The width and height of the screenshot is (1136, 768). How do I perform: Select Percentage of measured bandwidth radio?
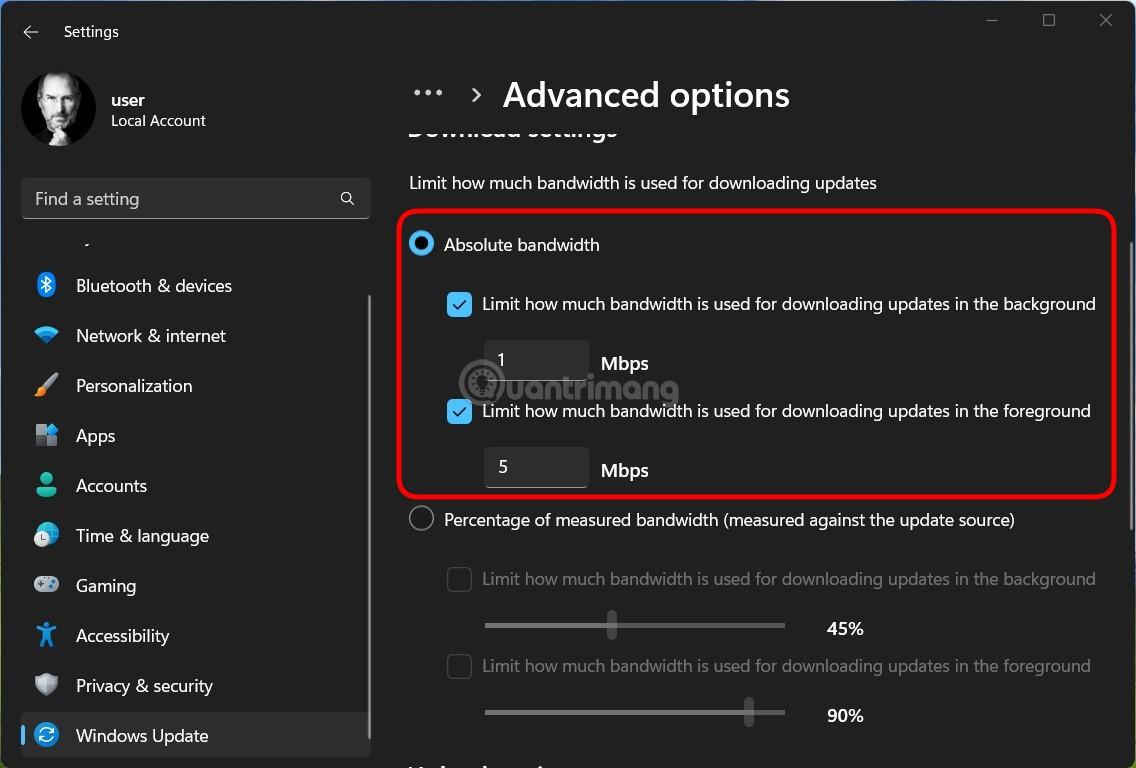coord(422,519)
